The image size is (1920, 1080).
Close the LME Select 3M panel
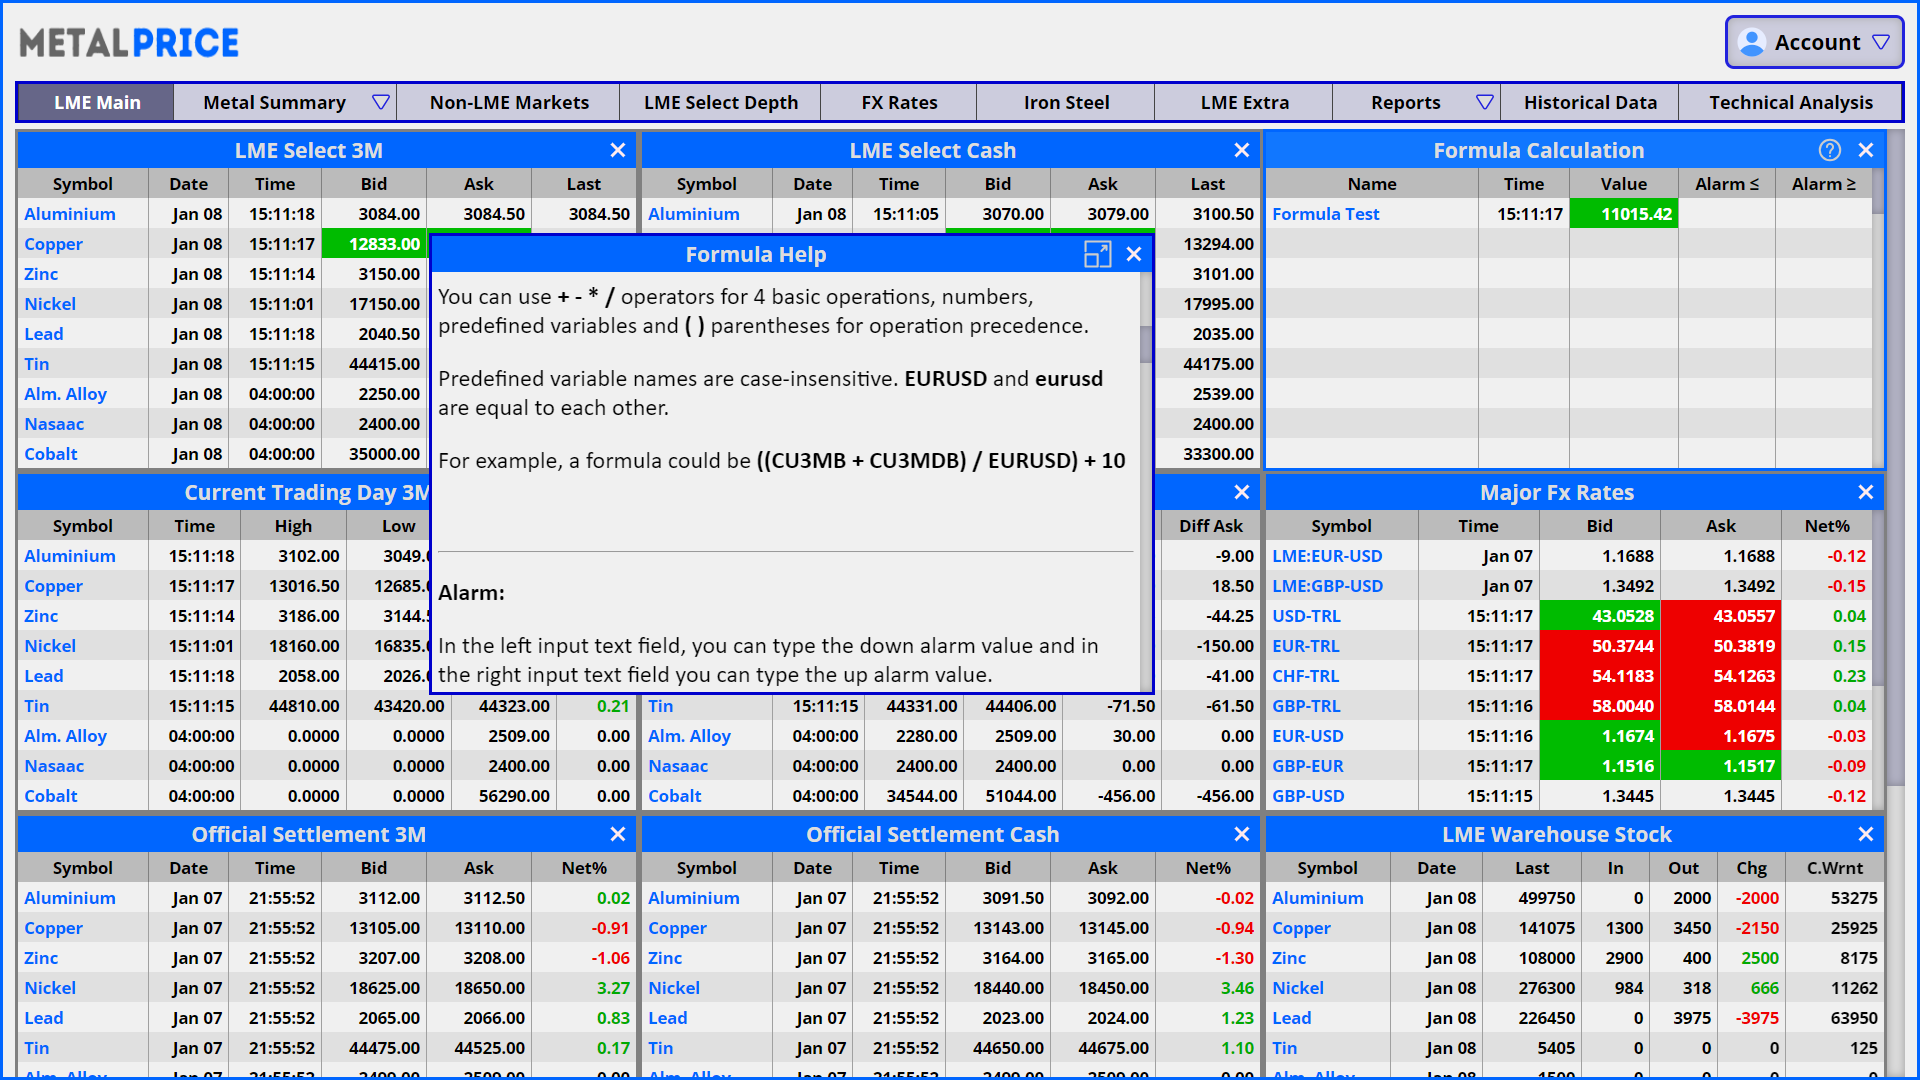pyautogui.click(x=618, y=150)
